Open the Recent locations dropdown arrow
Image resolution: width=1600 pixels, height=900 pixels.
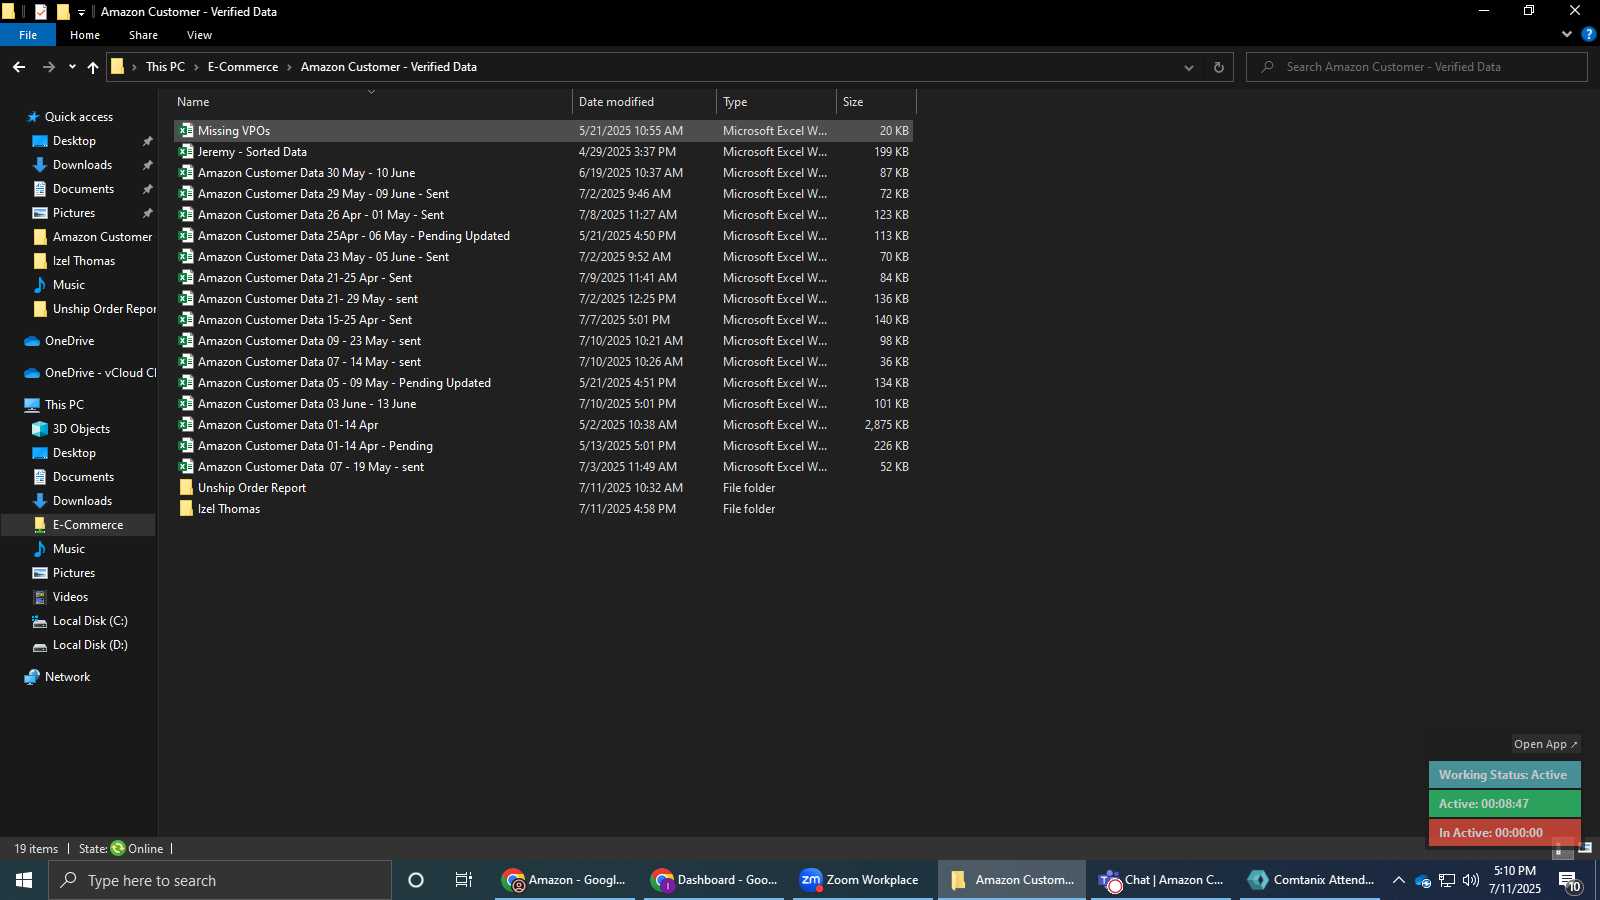[x=72, y=67]
